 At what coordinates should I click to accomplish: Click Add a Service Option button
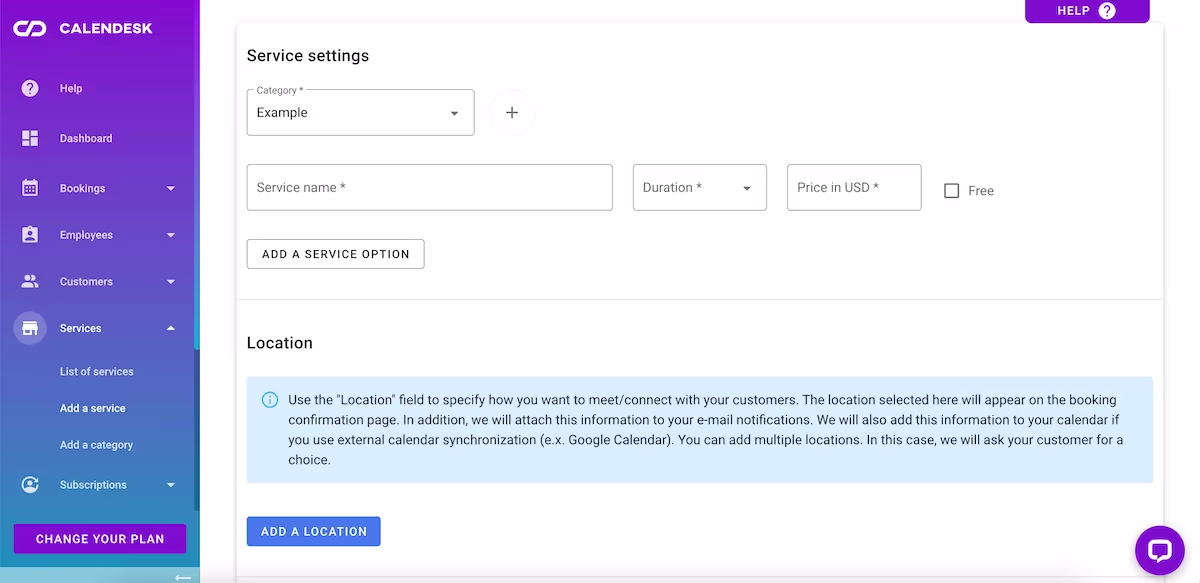tap(335, 254)
